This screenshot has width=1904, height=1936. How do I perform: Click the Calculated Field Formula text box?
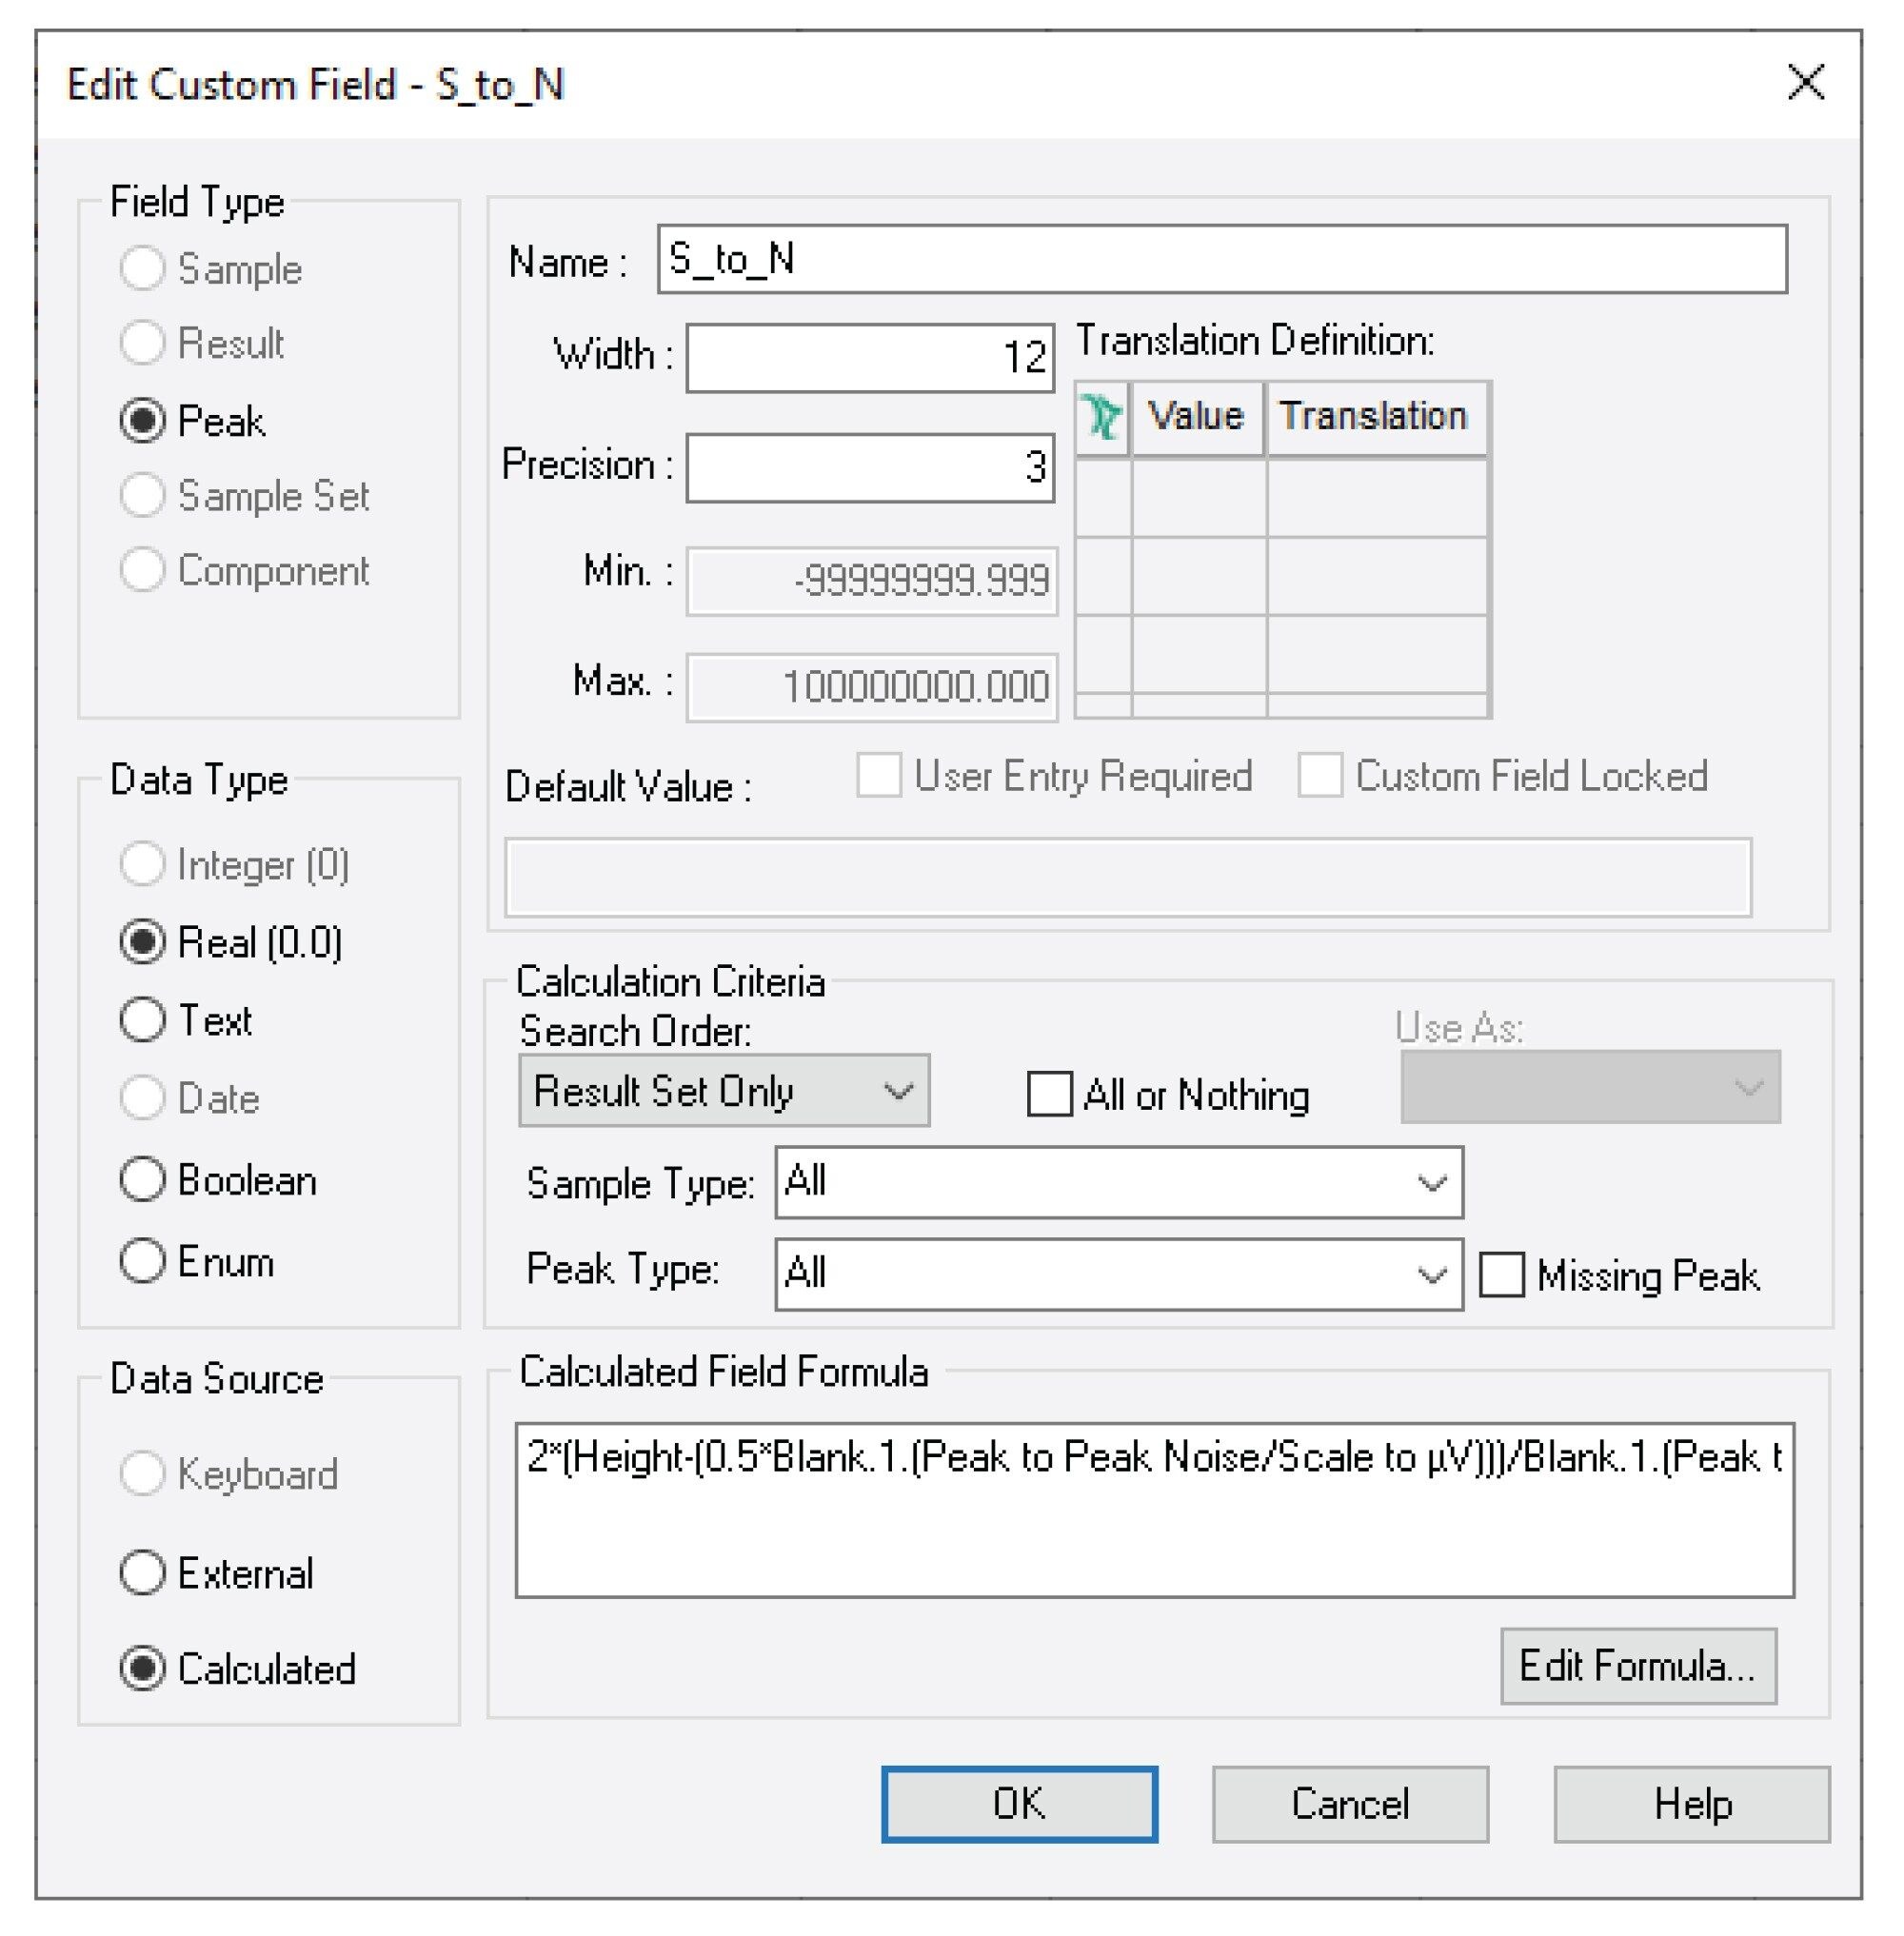click(x=1155, y=1510)
